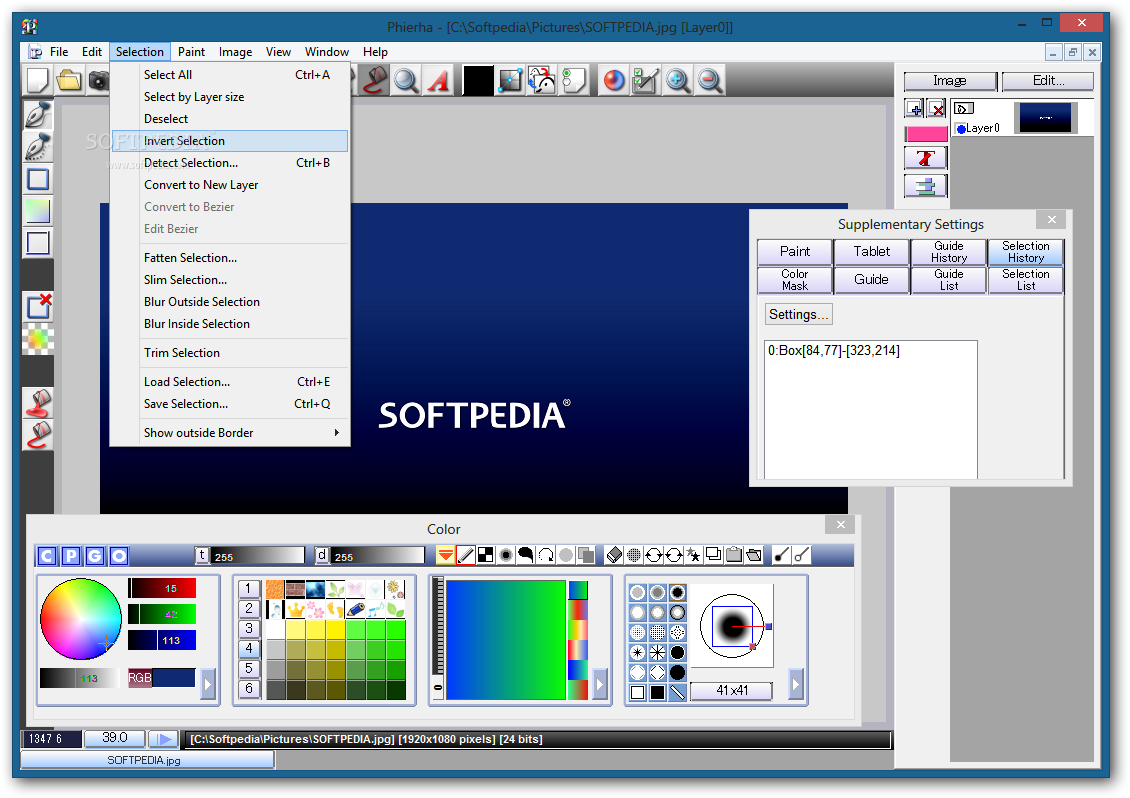Click the SOFTPEDIA.jpg document tab
Screen dimensions: 1130x798
pos(147,760)
